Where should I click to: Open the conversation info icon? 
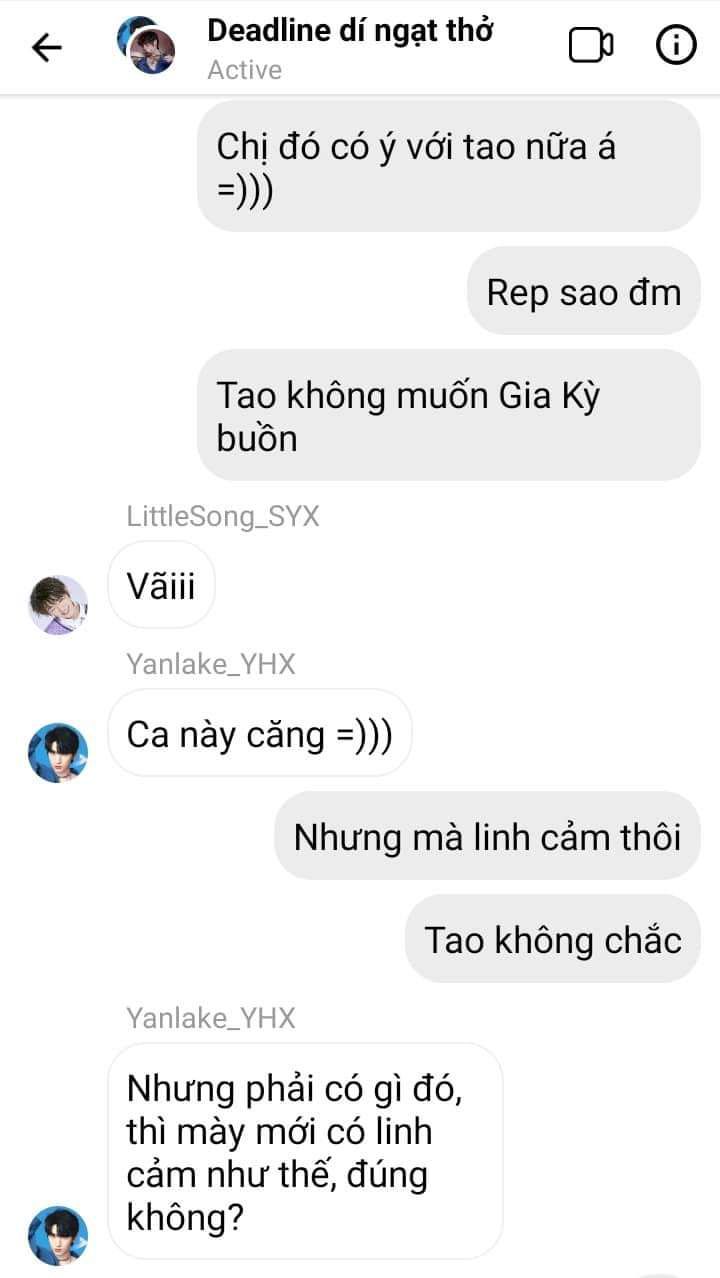(675, 46)
